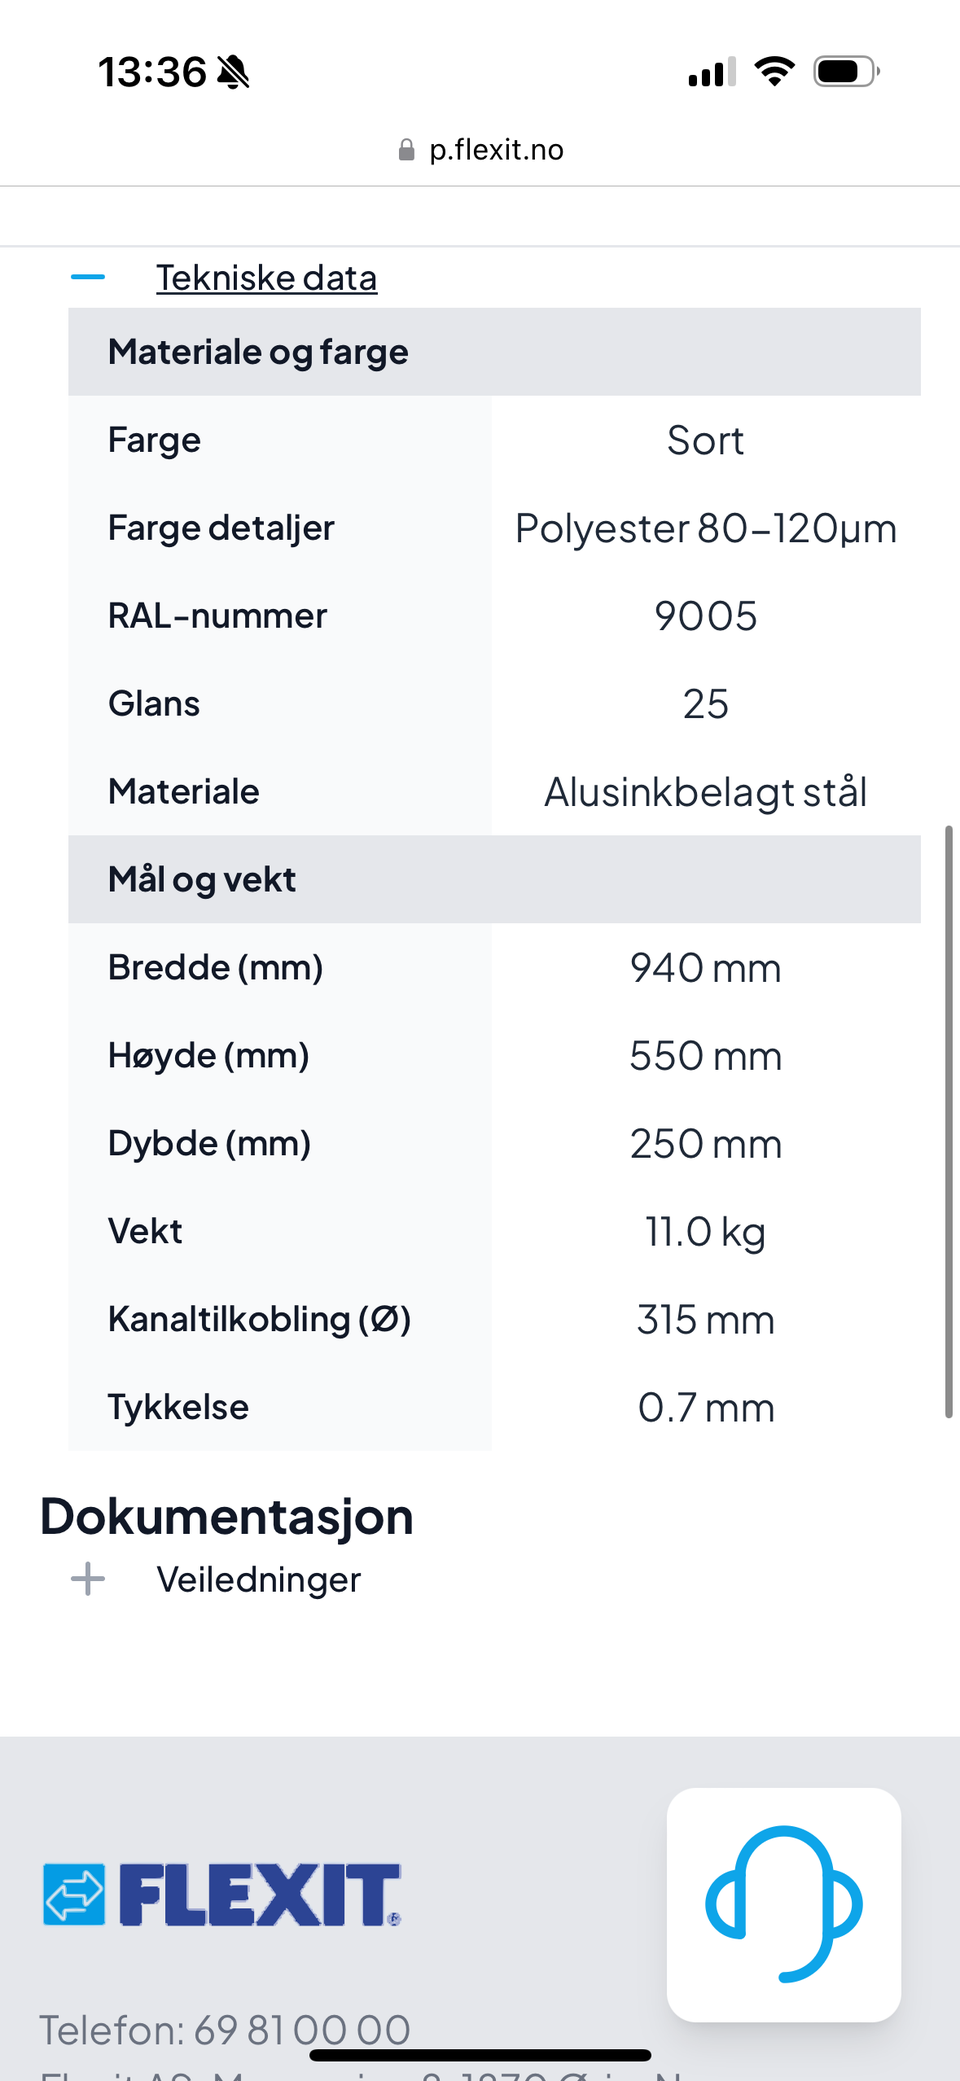
Task: Tap the lock icon beside the URL
Action: pyautogui.click(x=406, y=150)
